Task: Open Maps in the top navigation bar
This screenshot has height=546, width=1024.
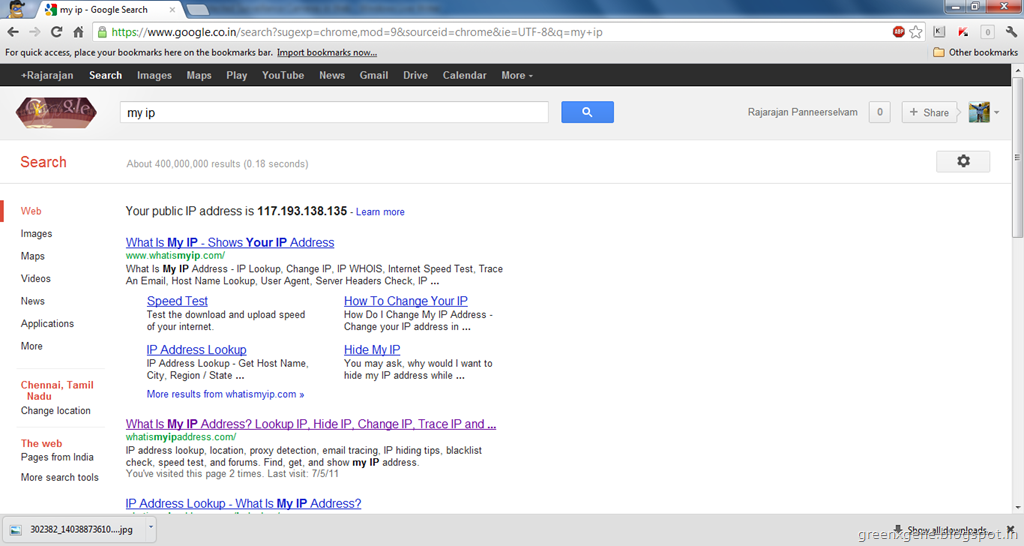Action: click(x=199, y=75)
